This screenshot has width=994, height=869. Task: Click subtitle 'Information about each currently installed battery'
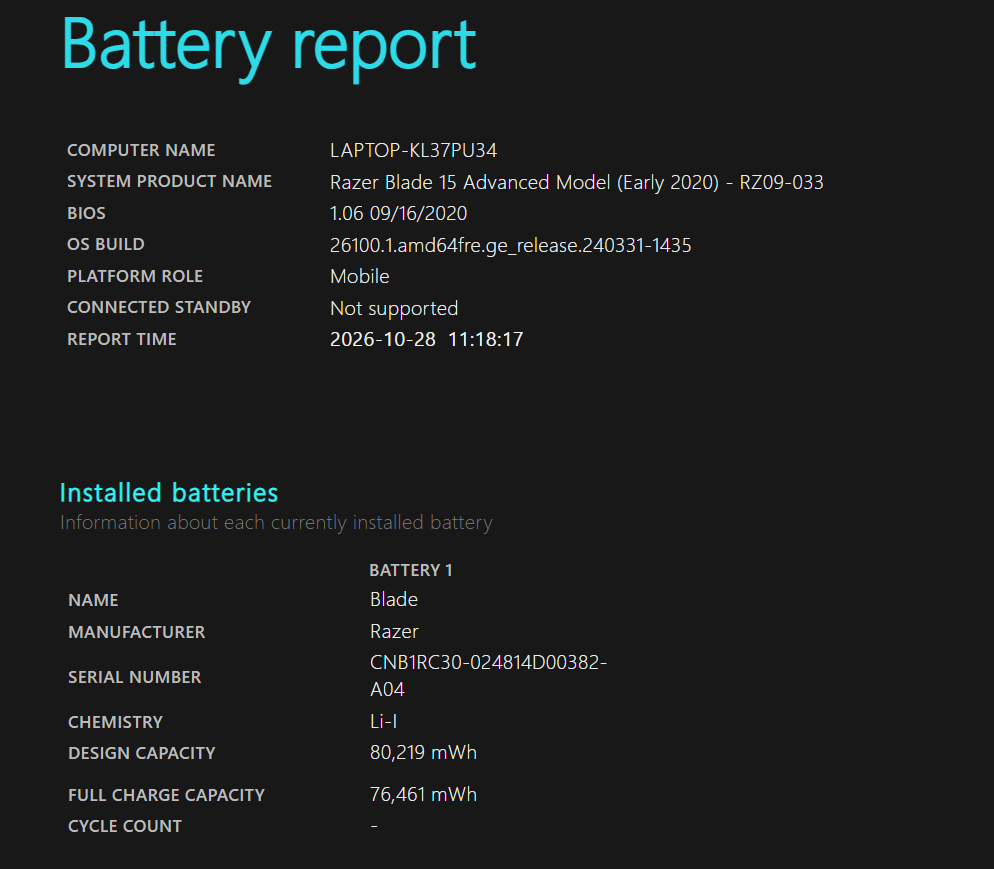point(276,523)
